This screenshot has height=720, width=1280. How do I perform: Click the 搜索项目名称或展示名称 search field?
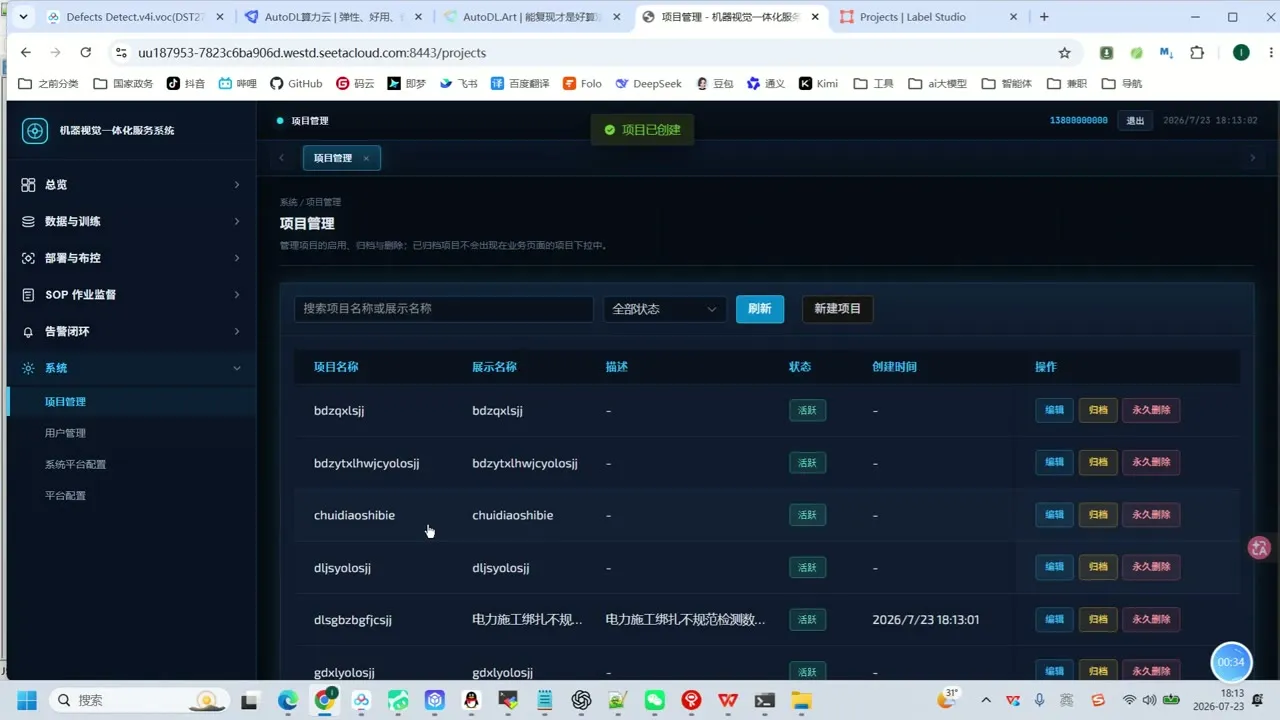[444, 309]
